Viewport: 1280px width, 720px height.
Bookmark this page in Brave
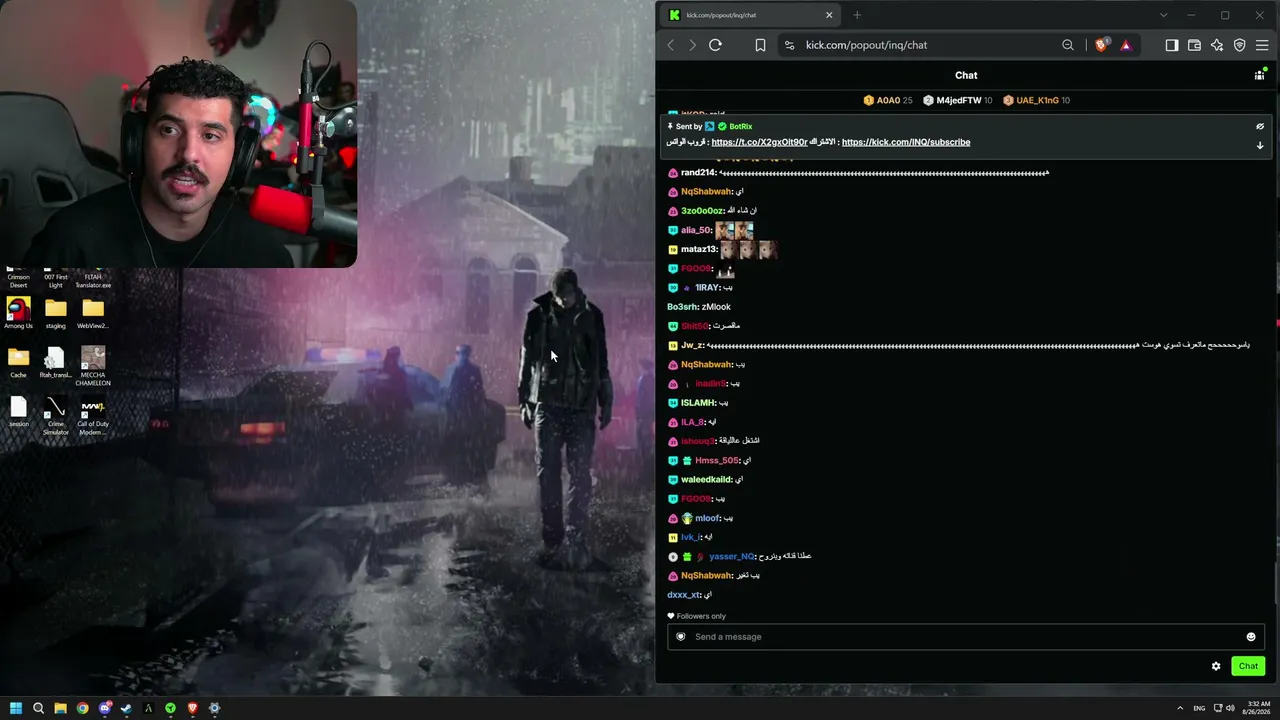click(760, 45)
